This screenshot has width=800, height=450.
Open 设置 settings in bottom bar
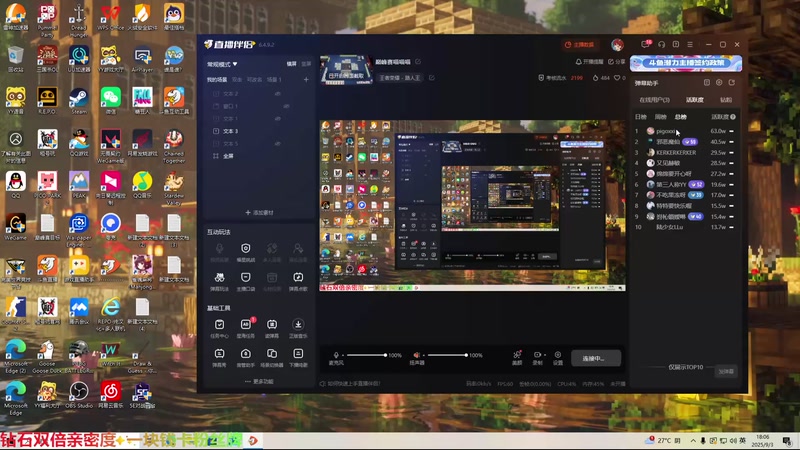(558, 358)
